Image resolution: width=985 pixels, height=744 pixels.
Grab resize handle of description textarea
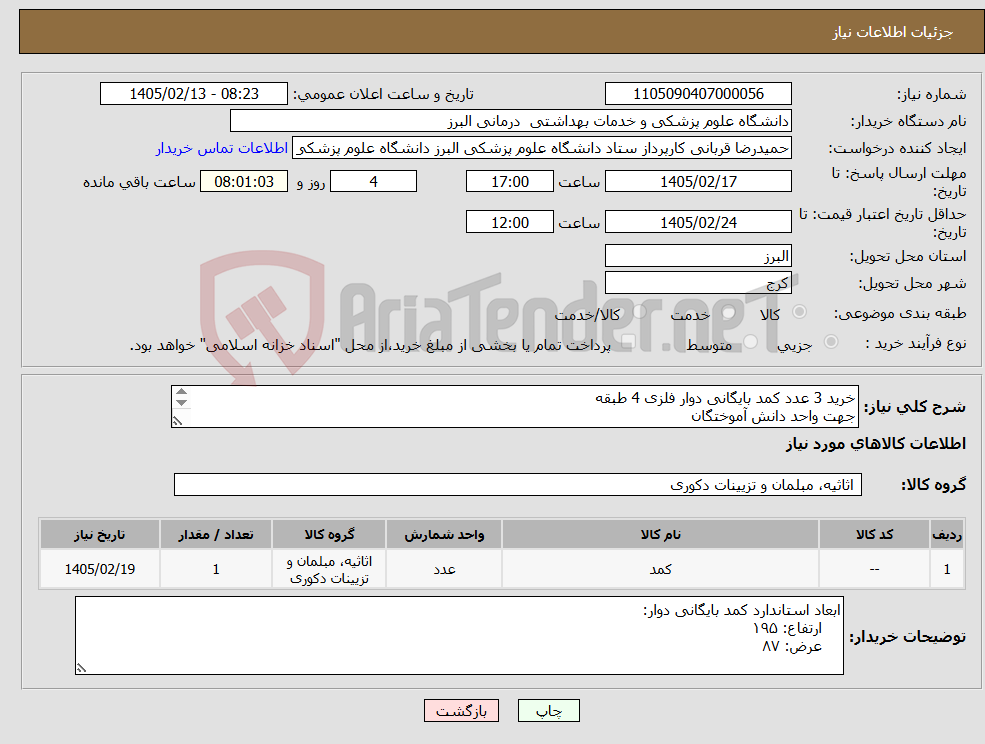point(177,421)
